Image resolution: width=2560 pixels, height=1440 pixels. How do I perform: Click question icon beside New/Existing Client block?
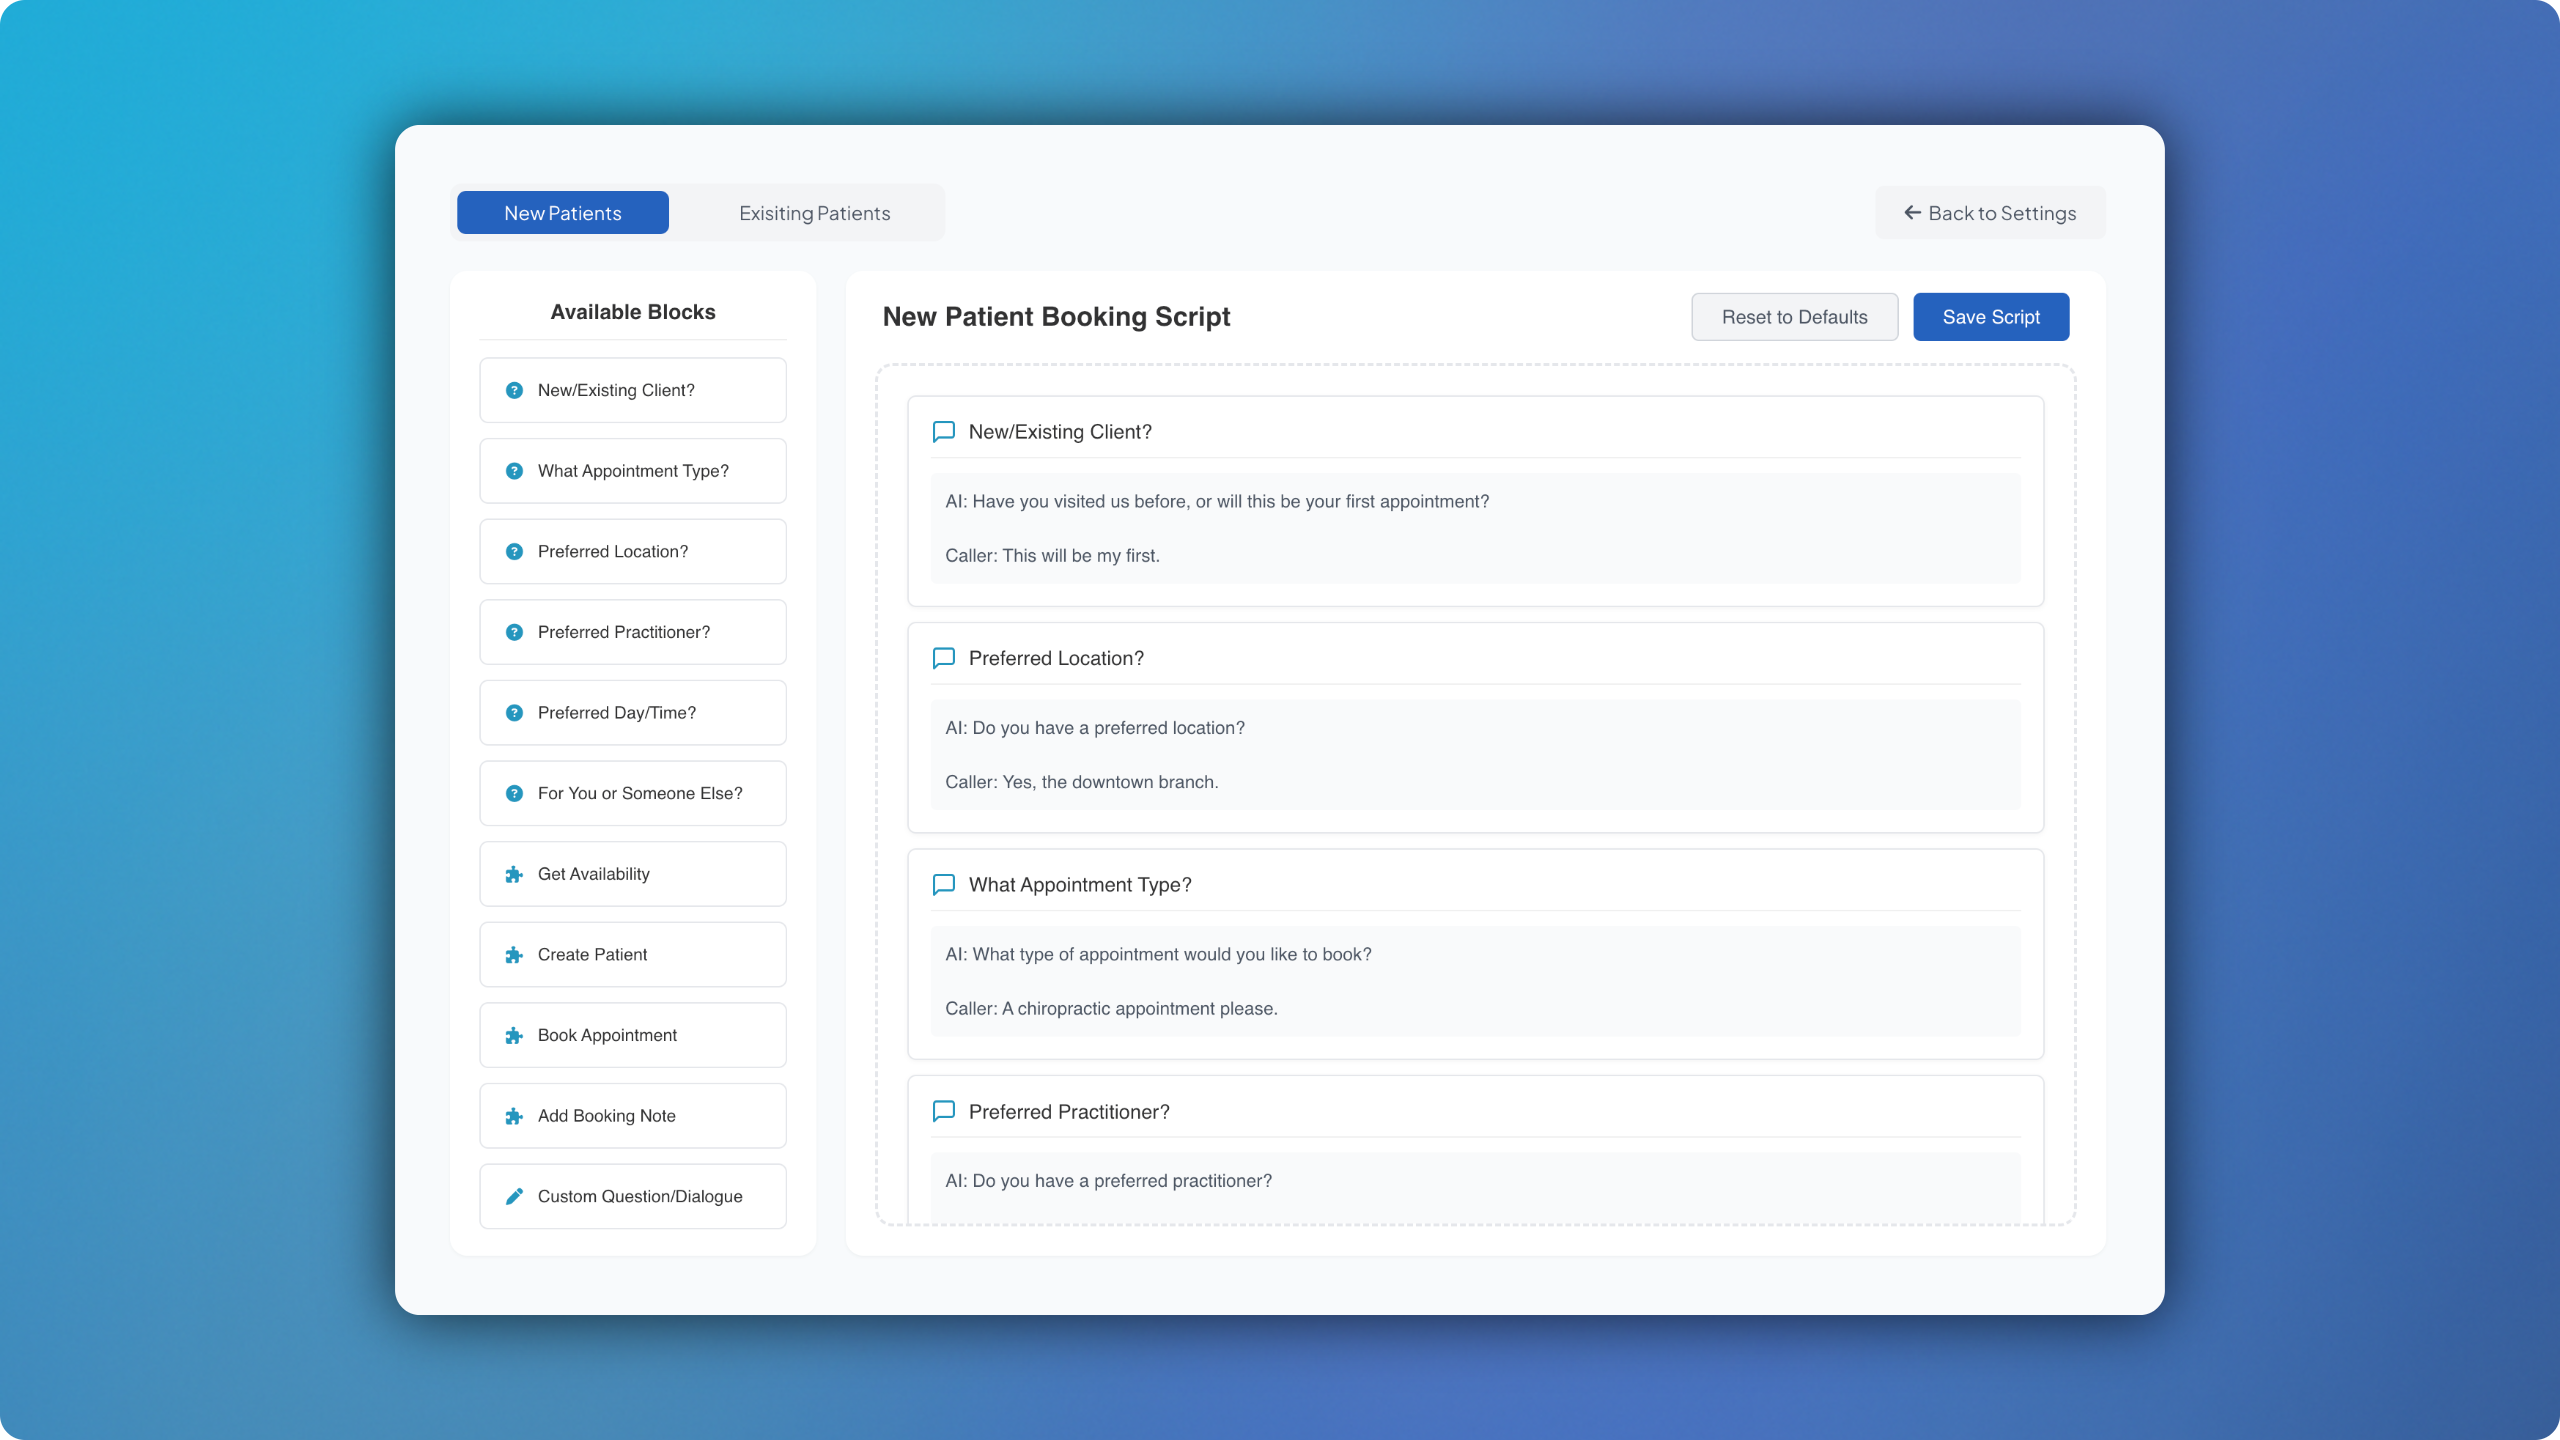point(514,390)
